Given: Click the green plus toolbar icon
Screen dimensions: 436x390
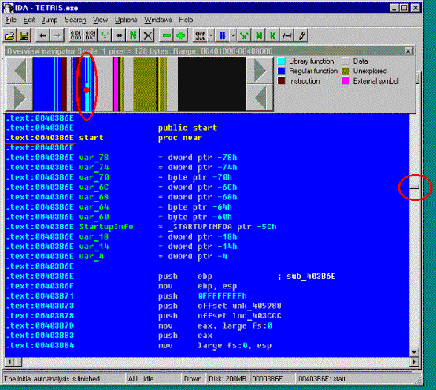Looking at the screenshot, I should click(x=181, y=35).
